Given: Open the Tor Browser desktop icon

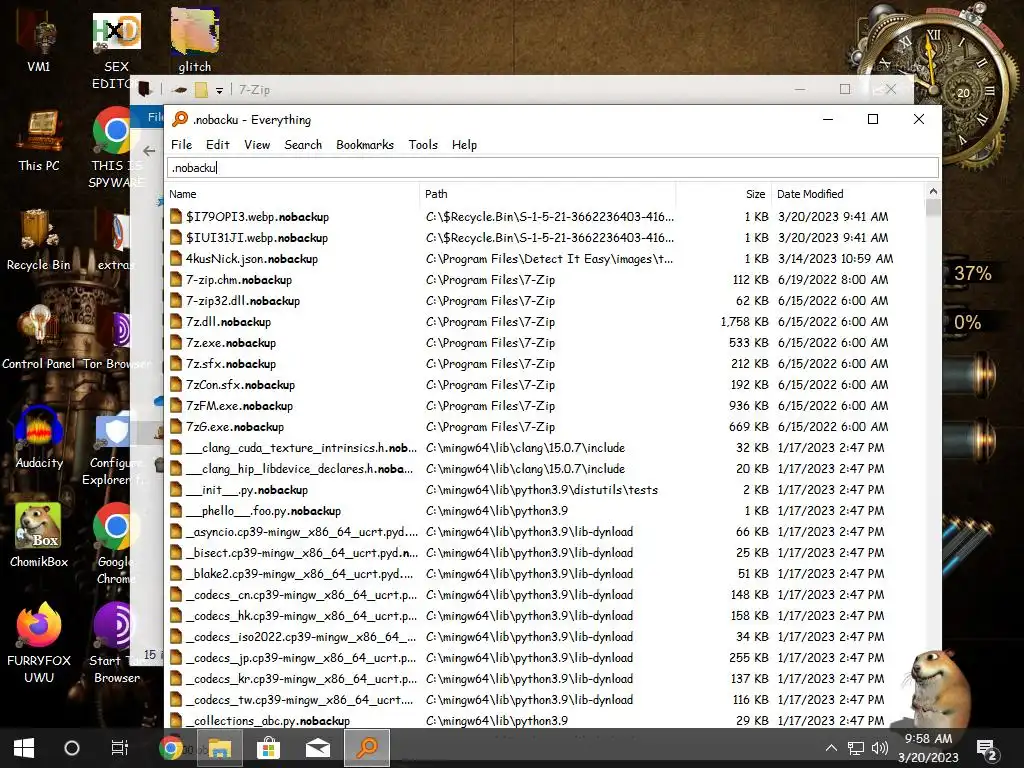Looking at the screenshot, I should click(x=116, y=340).
